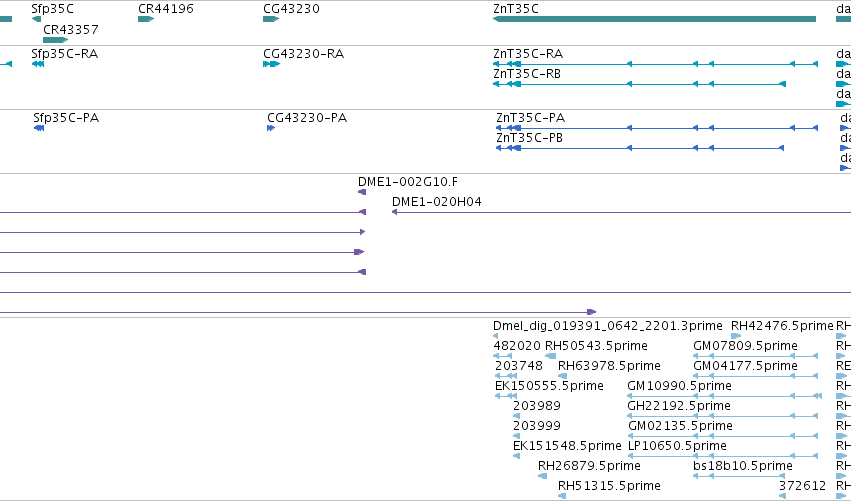Viewport: 851px width, 501px height.
Task: Select the Sfp35C-PA protein label
Action: coord(66,118)
